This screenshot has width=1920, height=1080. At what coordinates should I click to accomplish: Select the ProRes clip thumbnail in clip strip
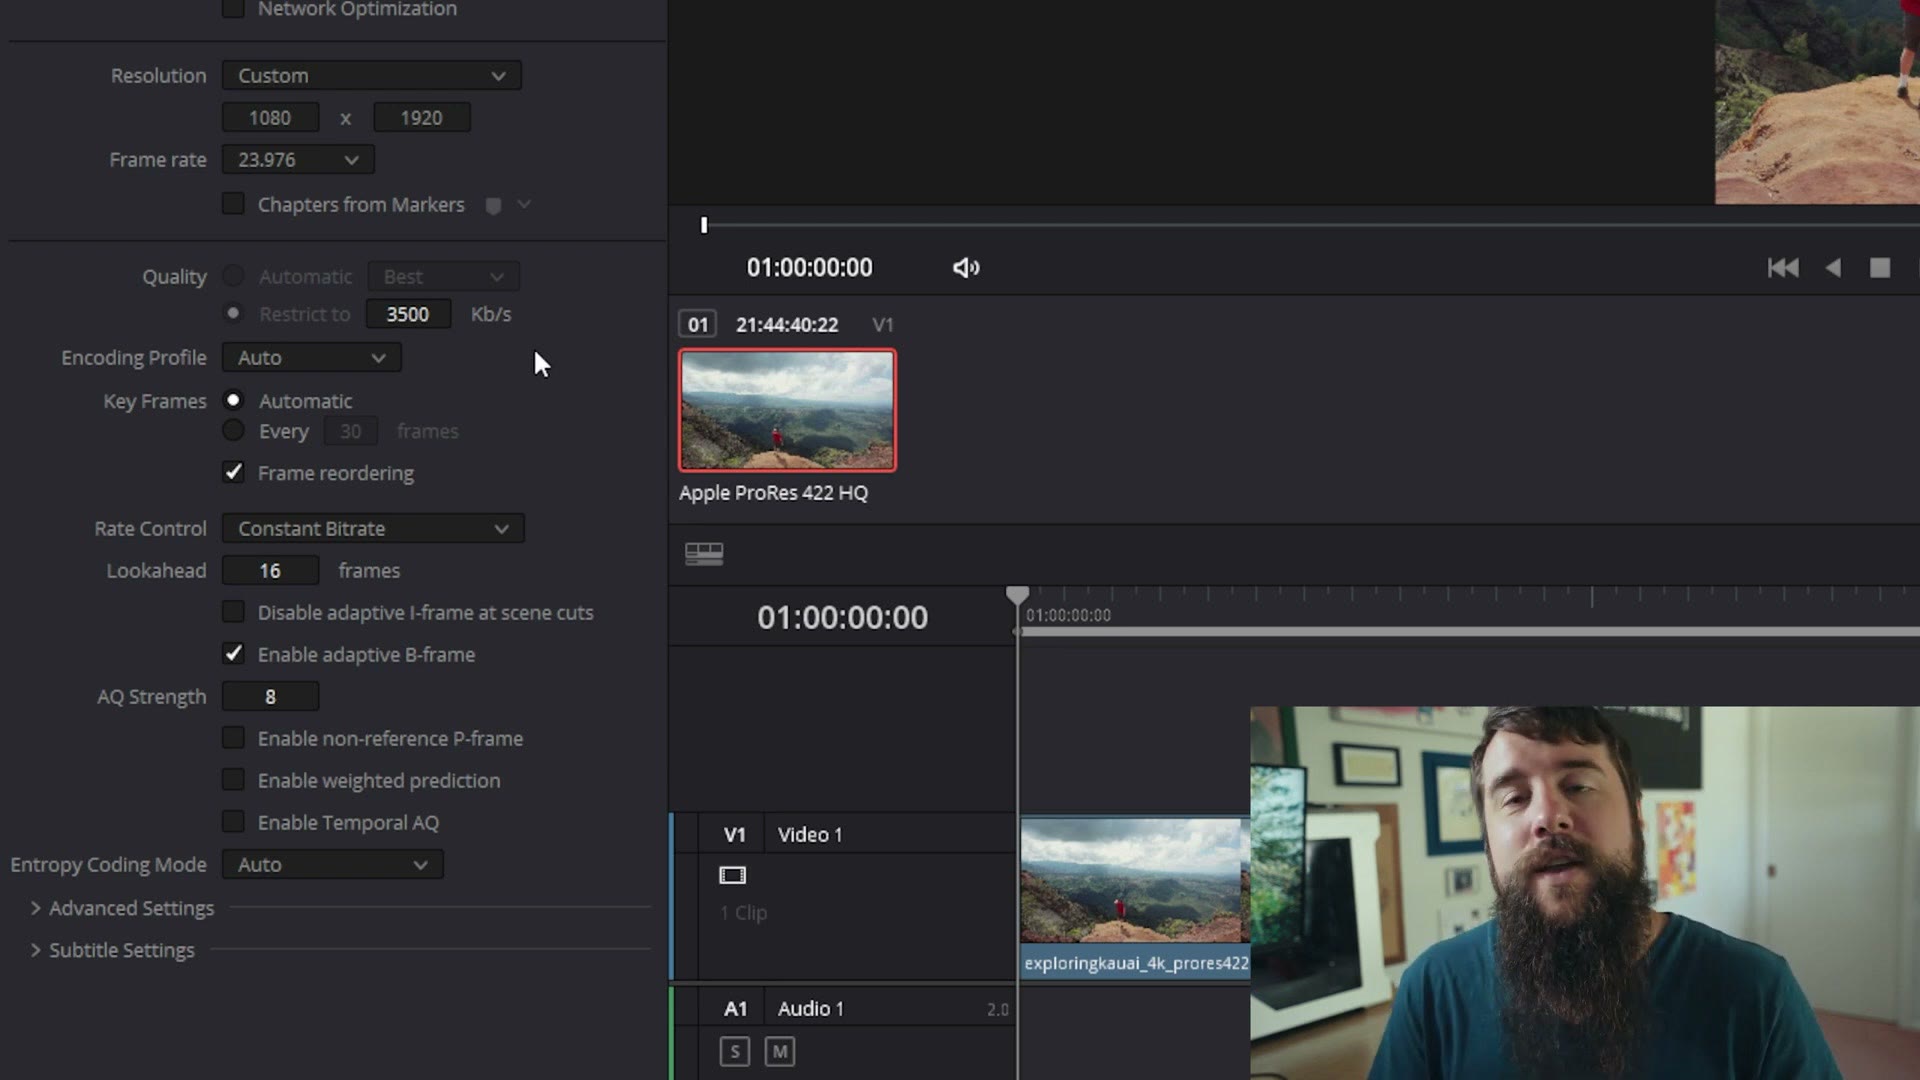click(787, 410)
